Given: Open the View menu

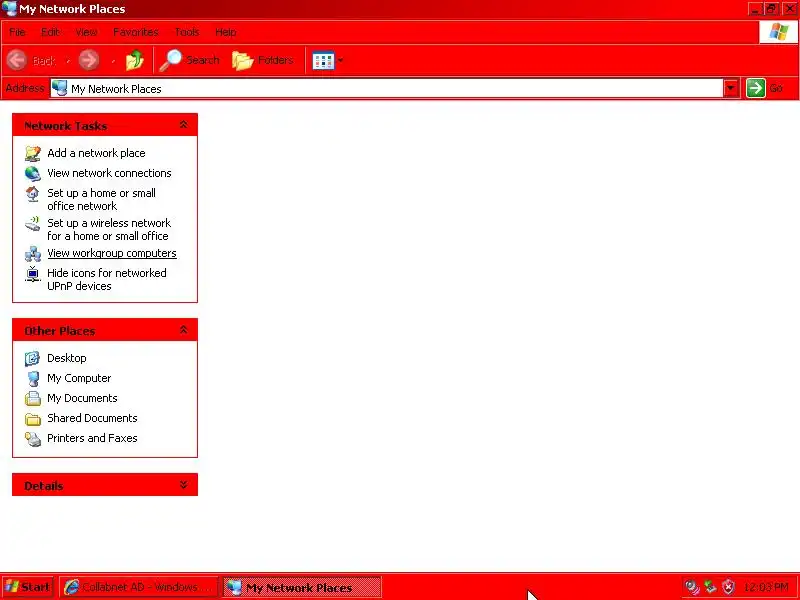Looking at the screenshot, I should [86, 32].
